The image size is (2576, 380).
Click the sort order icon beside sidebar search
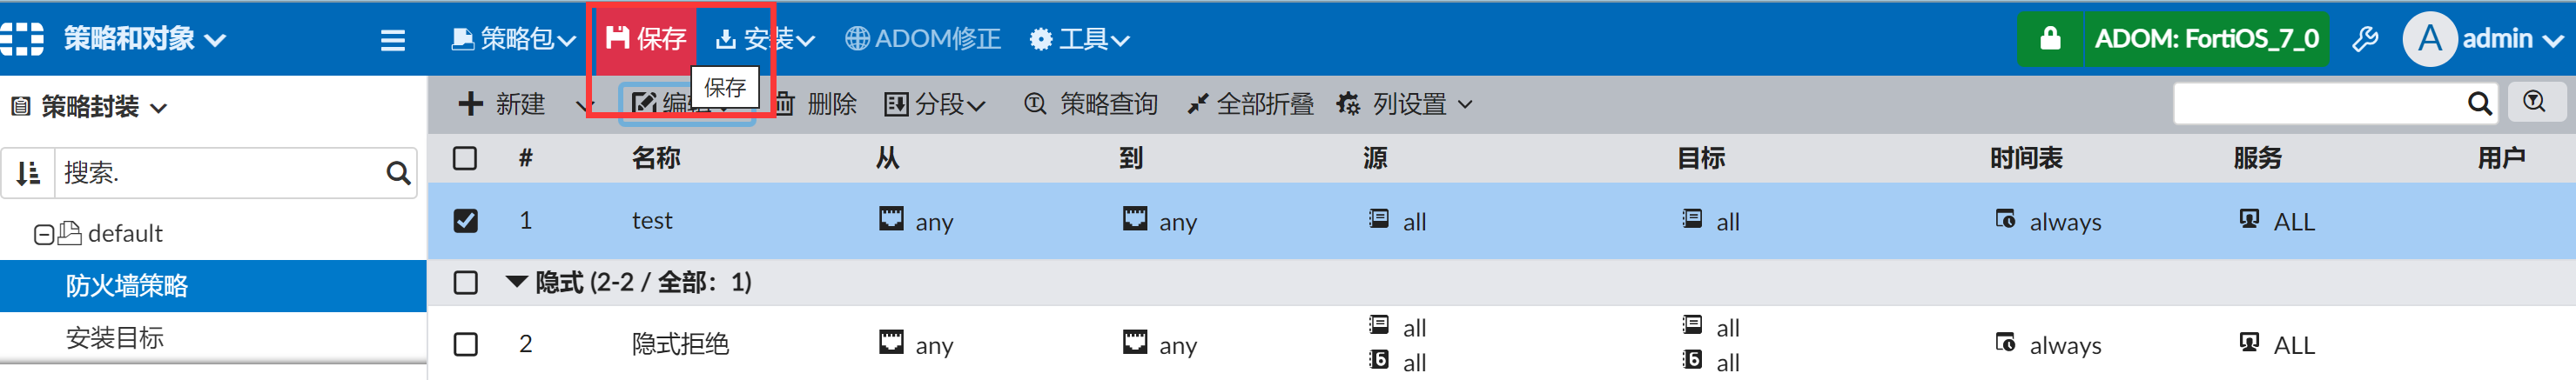28,173
